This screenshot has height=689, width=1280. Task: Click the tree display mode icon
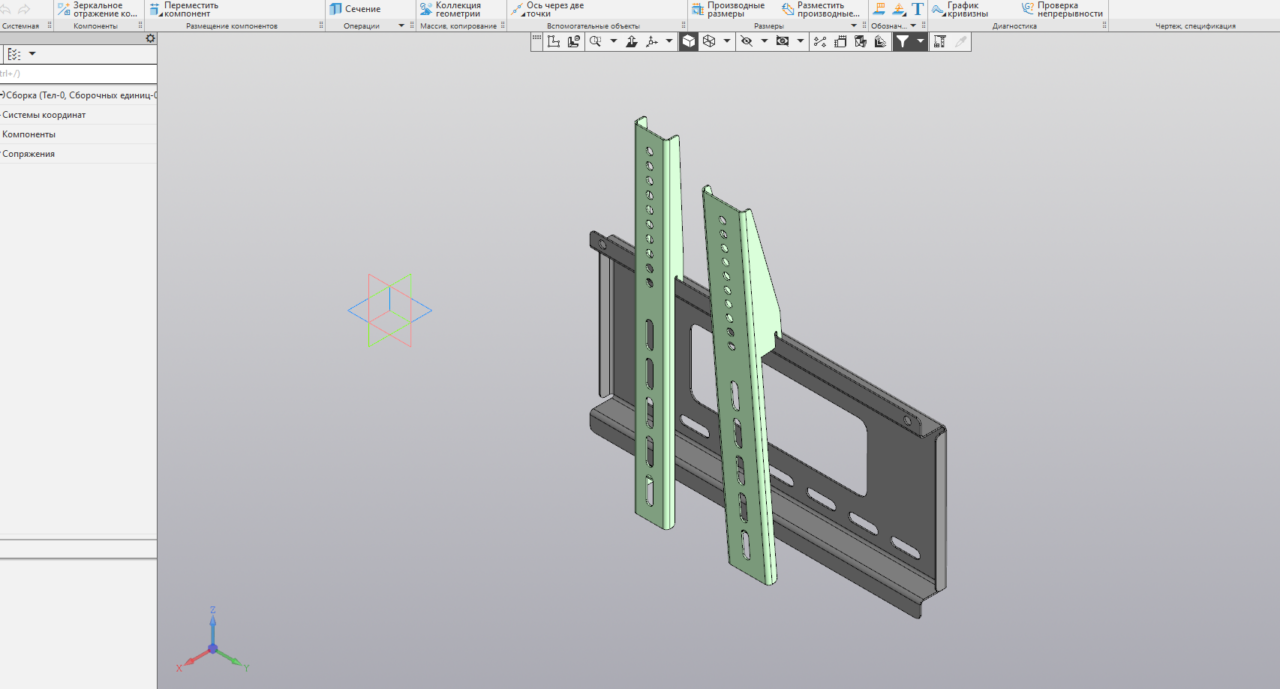point(14,54)
